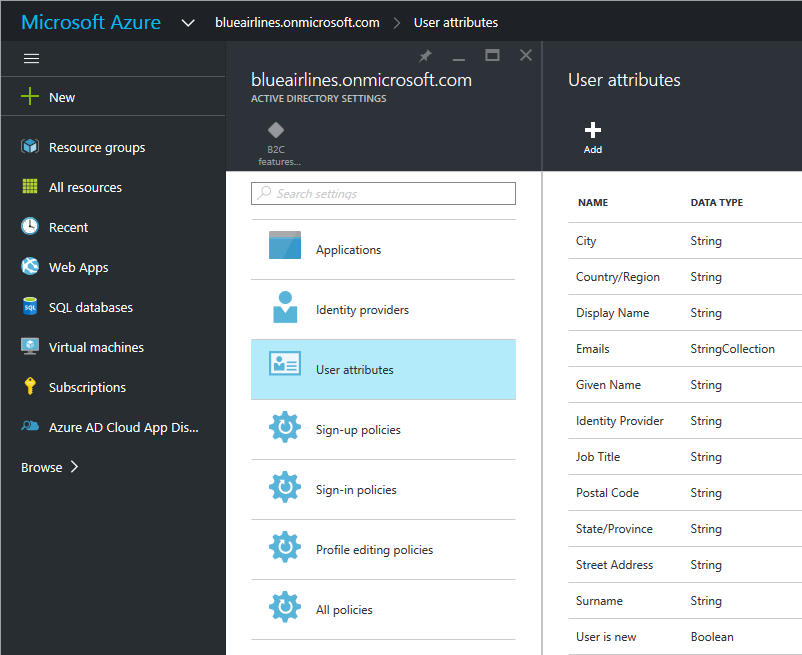
Task: Select the Job Title attribute row
Action: pyautogui.click(x=685, y=457)
